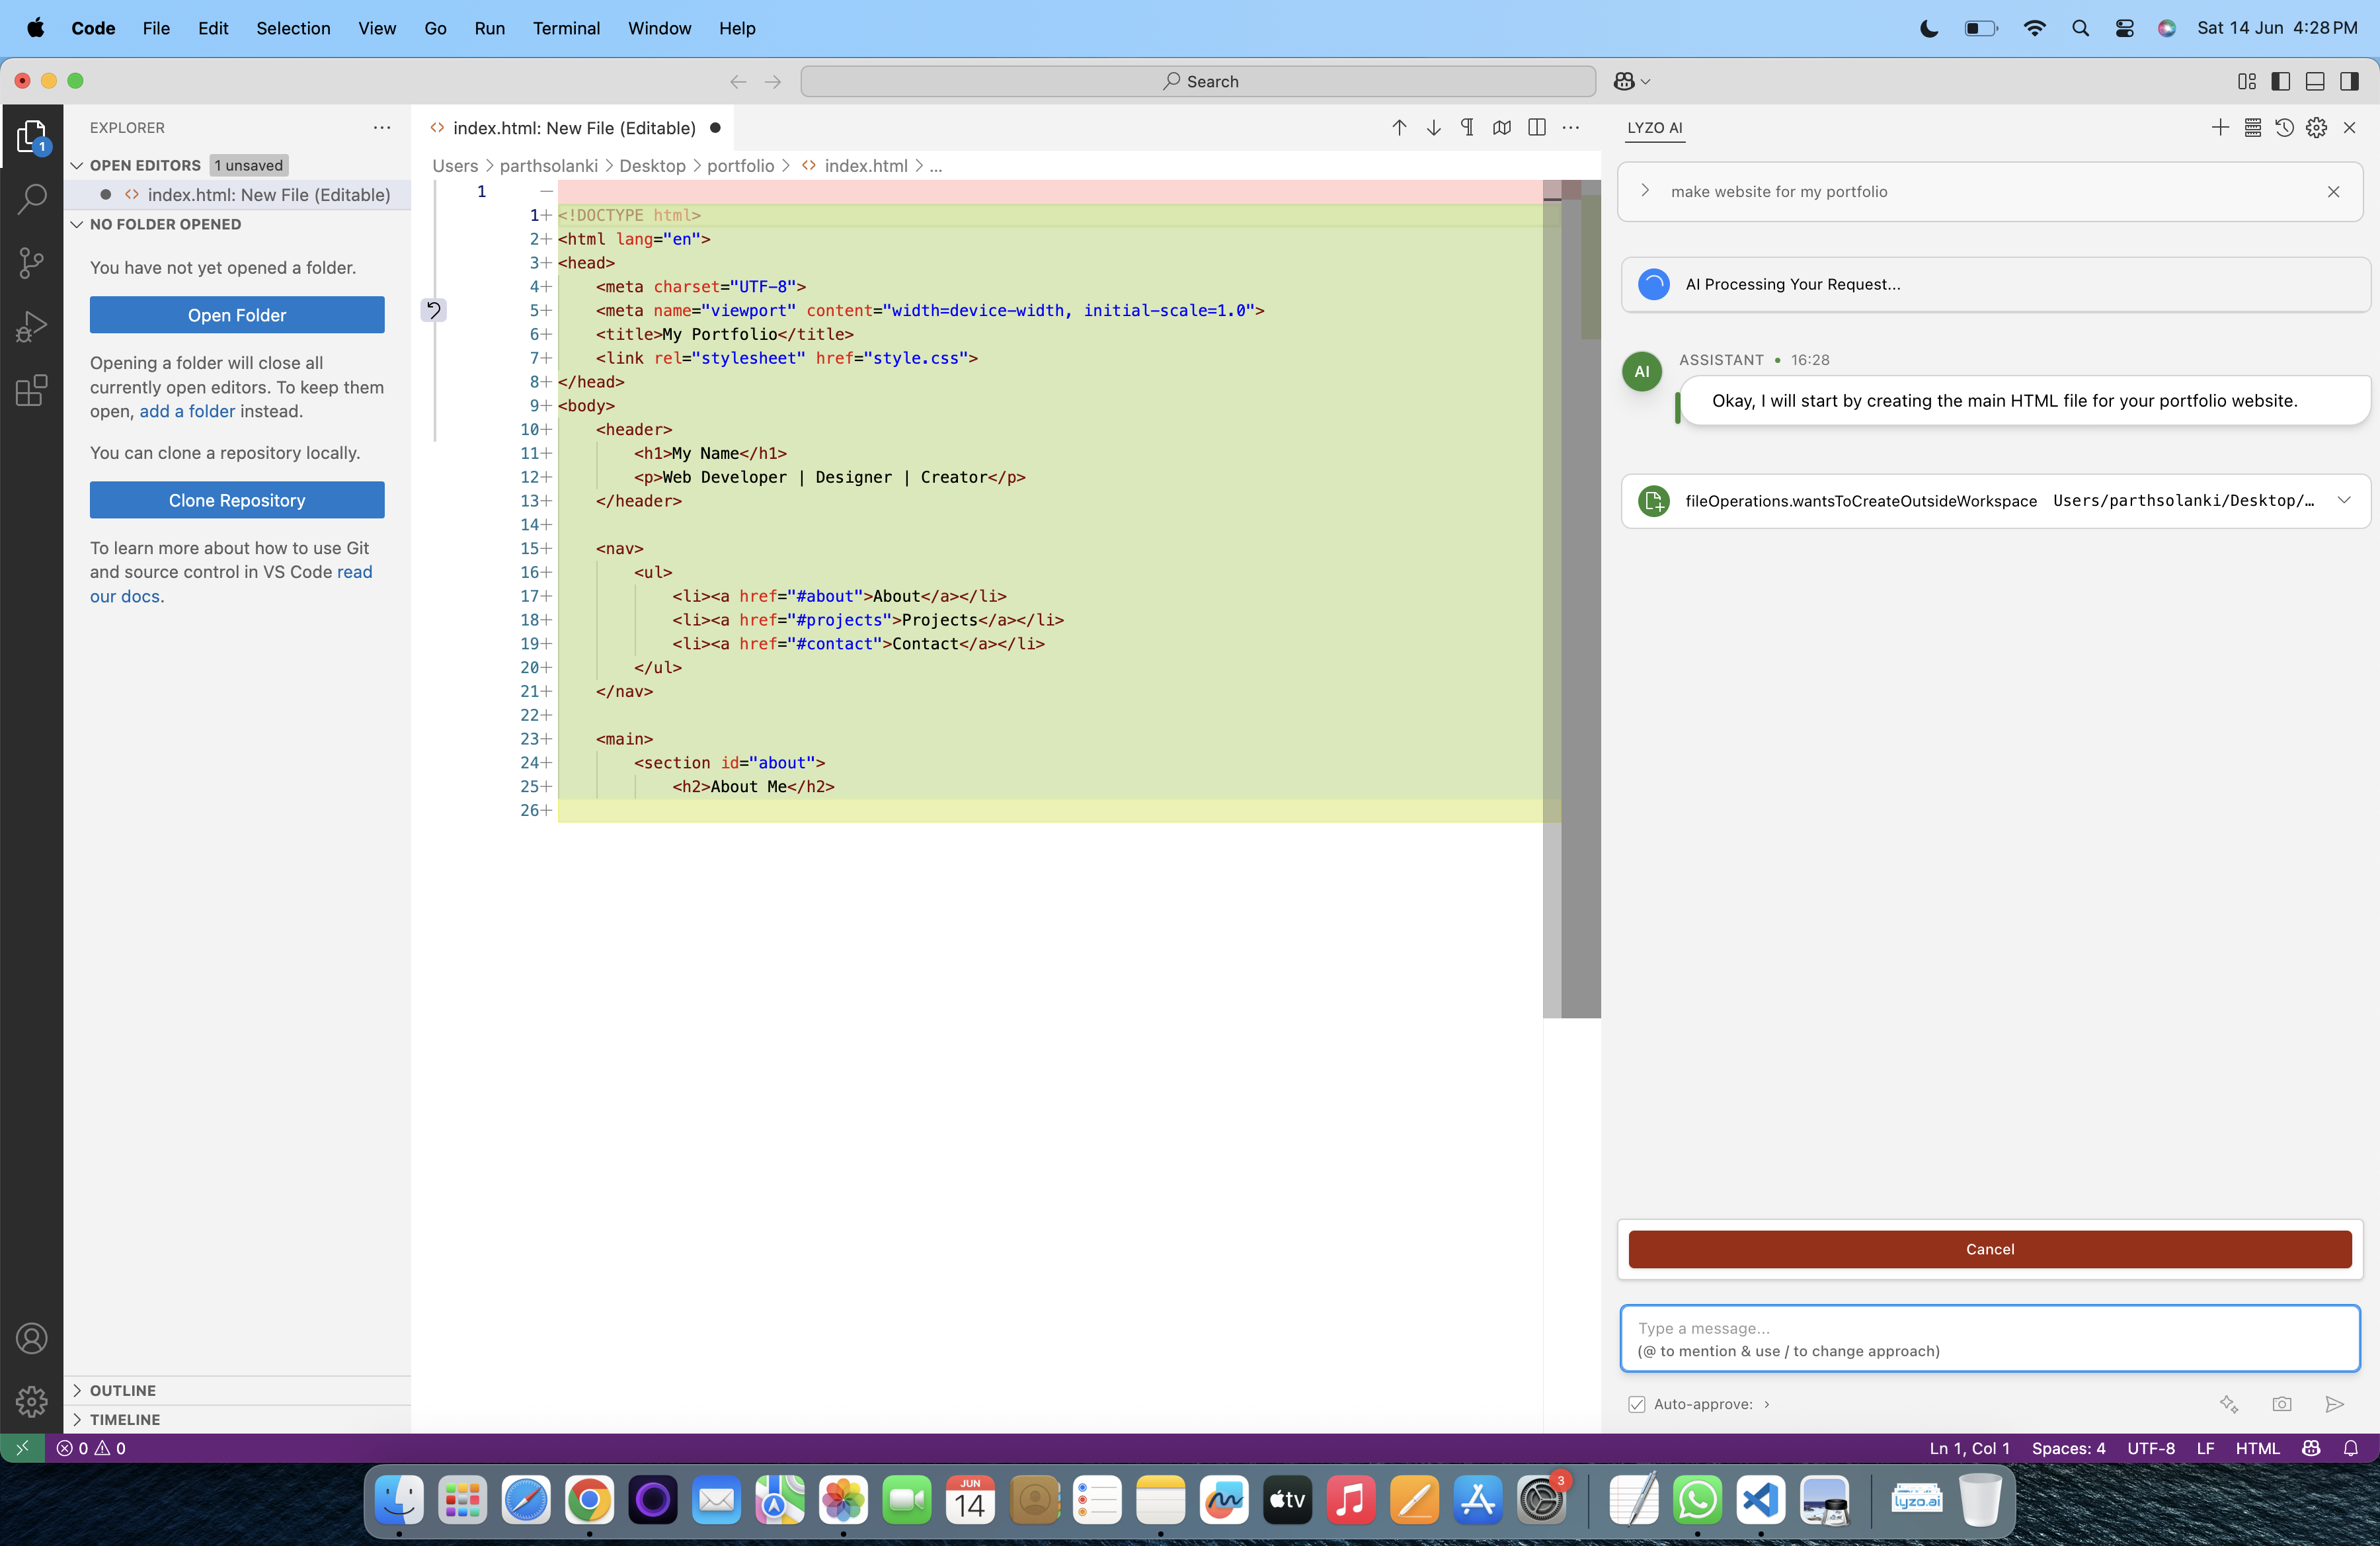Screen dimensions: 2380x1546
Task: Customize layout icon in title bar
Action: click(x=2247, y=81)
